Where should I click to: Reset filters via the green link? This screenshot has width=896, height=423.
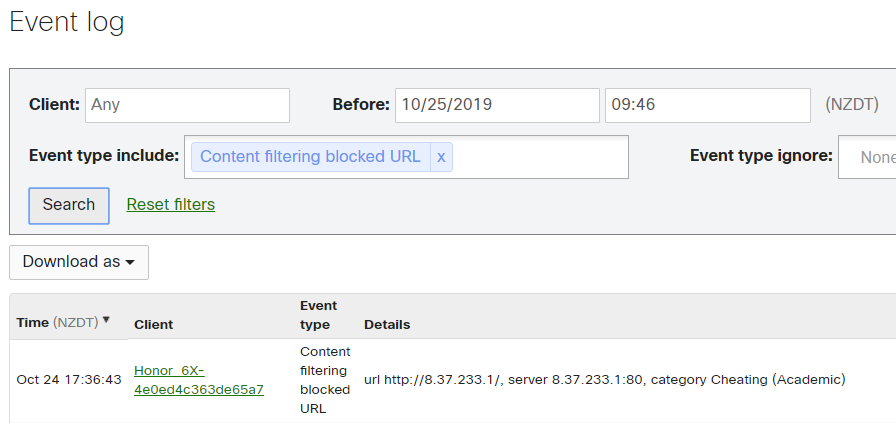(170, 205)
